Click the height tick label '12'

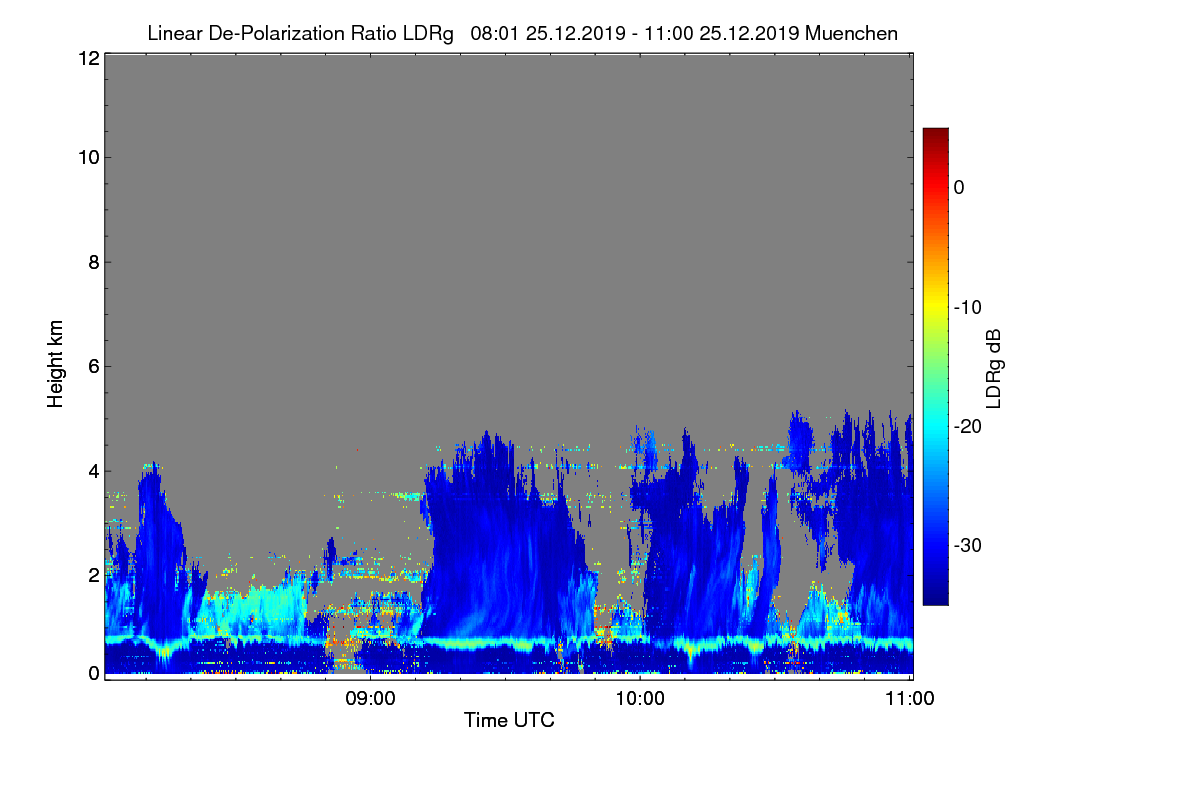[87, 58]
